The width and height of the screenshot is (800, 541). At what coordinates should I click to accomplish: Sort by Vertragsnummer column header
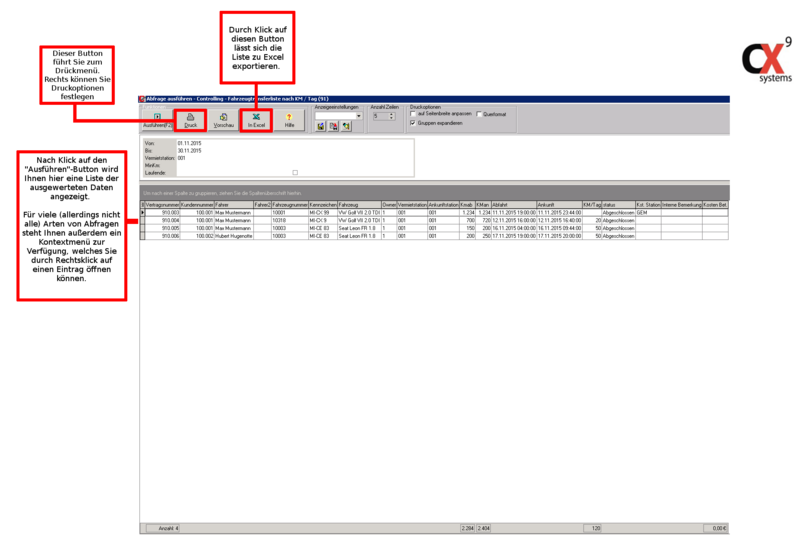click(x=162, y=204)
